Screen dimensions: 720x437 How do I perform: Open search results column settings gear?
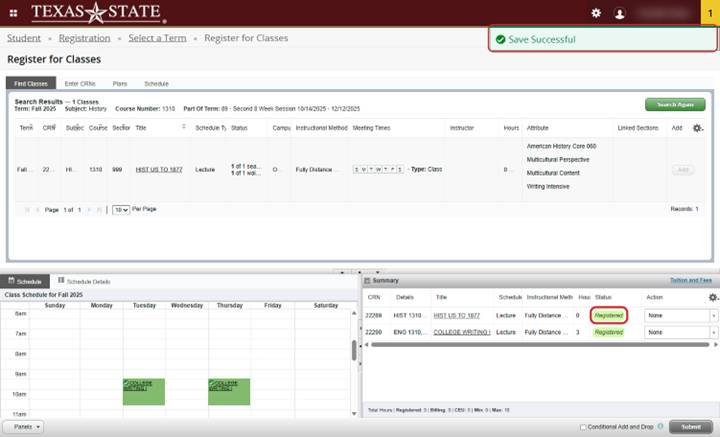tap(698, 128)
